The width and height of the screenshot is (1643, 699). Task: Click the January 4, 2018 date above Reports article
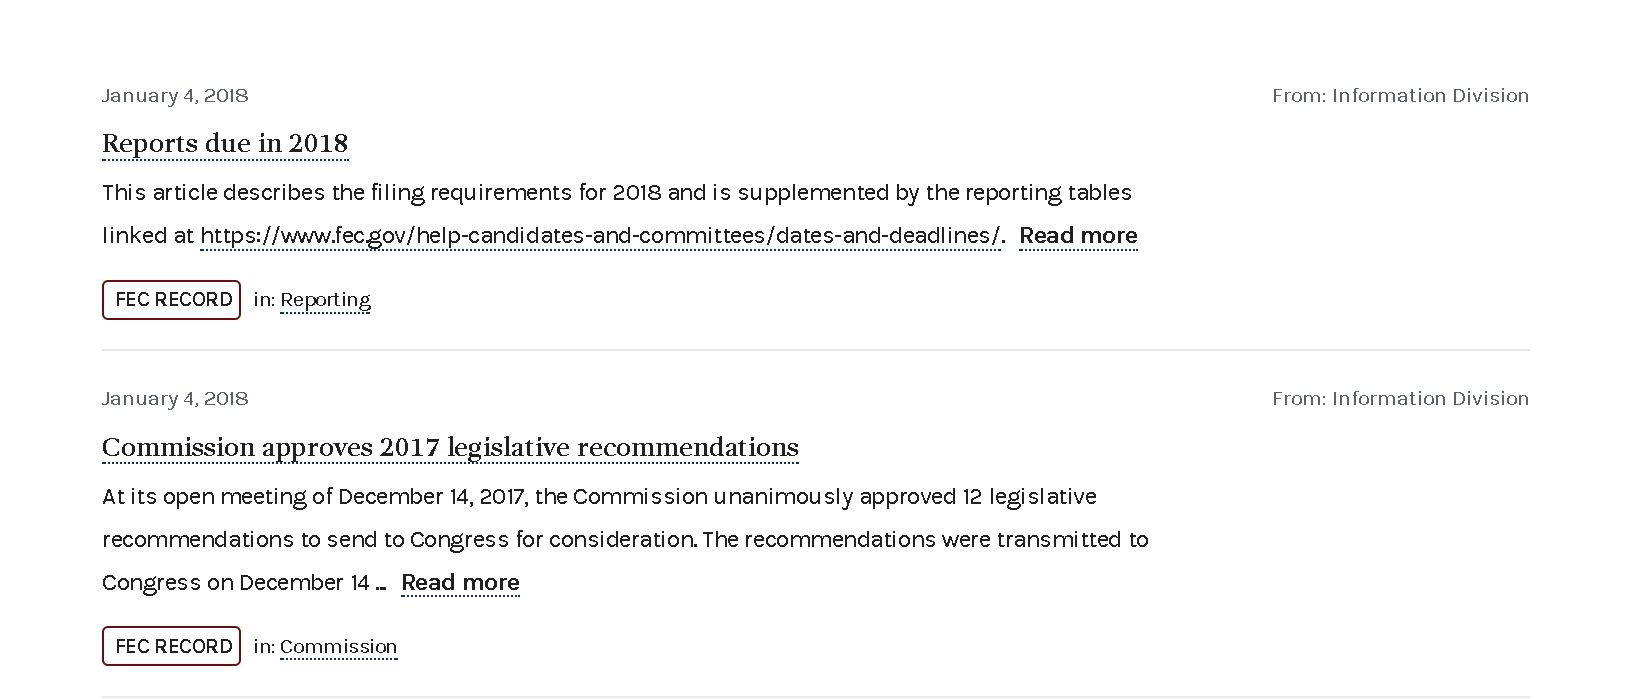[175, 95]
